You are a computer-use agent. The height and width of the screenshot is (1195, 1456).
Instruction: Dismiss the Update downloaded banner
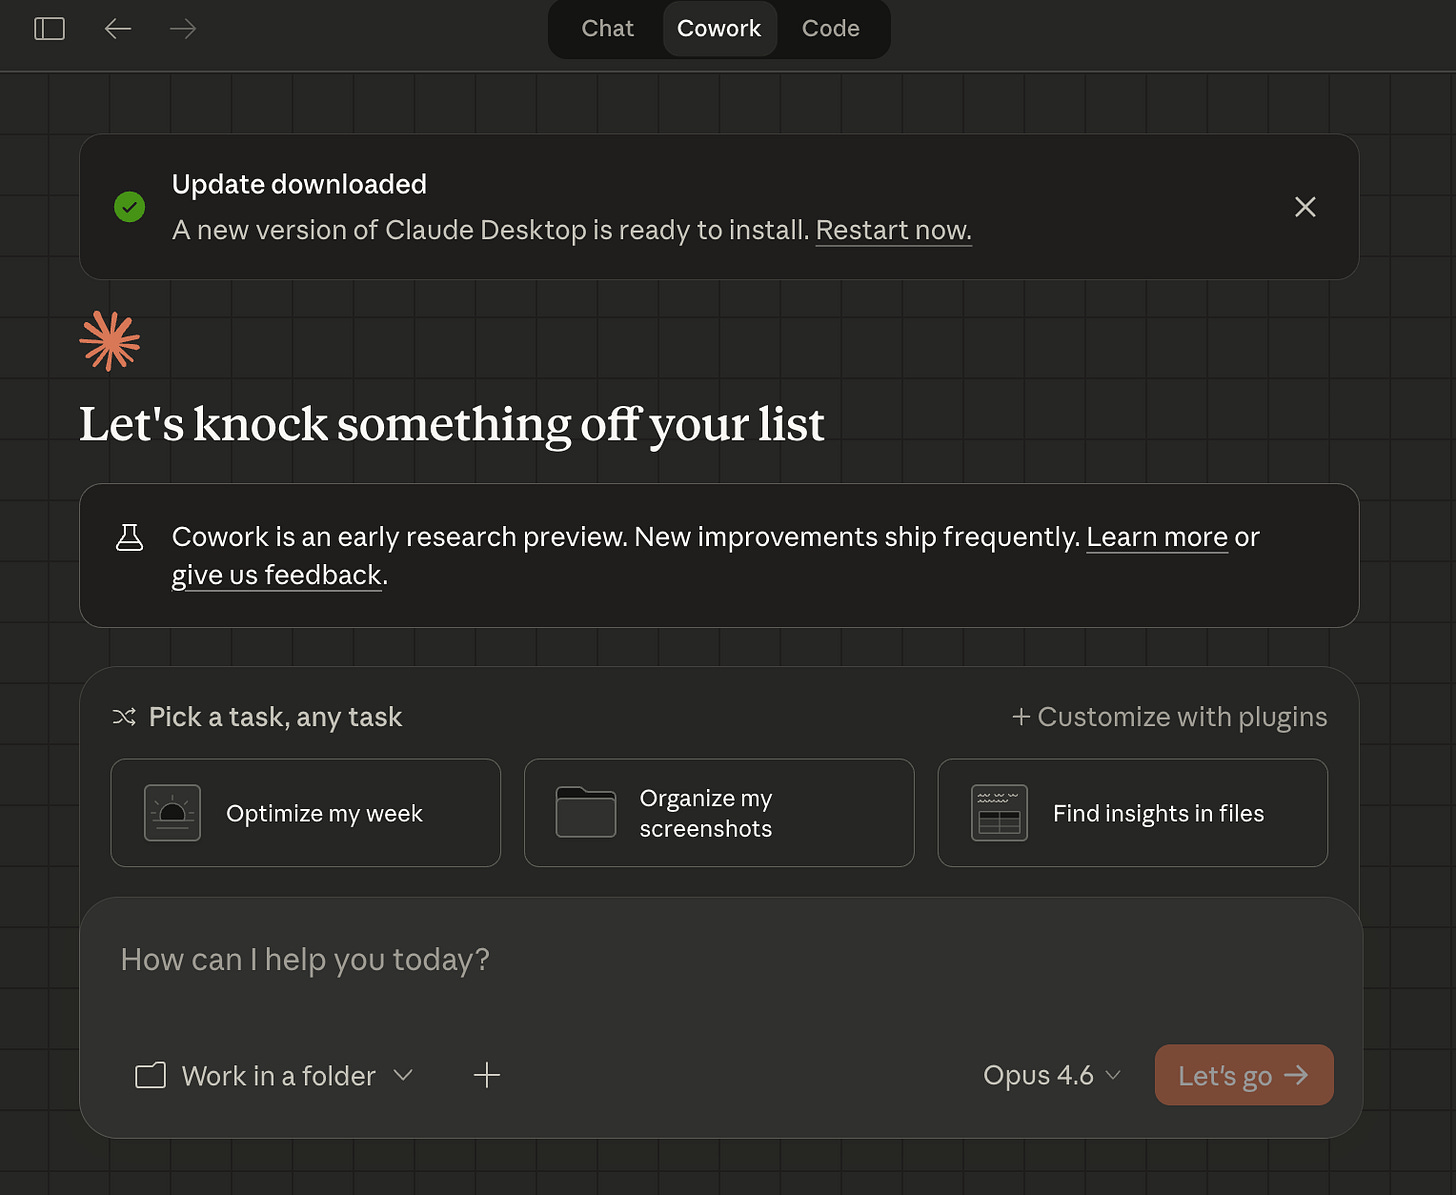1305,207
